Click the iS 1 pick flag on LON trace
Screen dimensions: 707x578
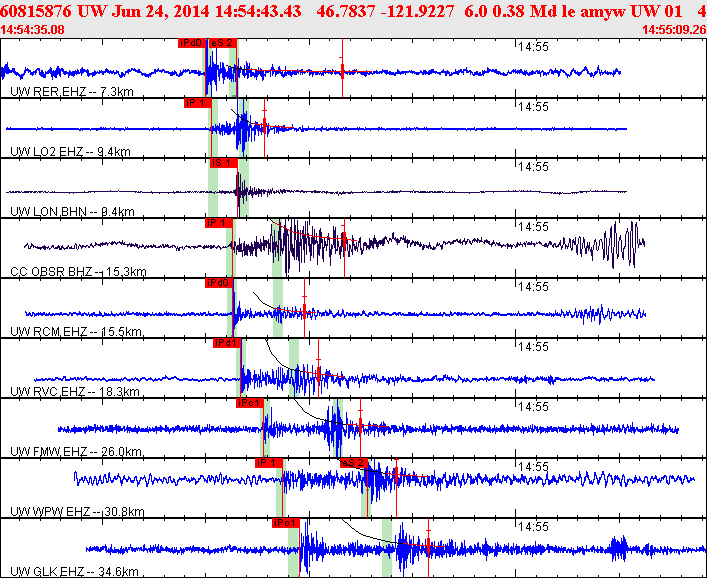pyautogui.click(x=224, y=163)
